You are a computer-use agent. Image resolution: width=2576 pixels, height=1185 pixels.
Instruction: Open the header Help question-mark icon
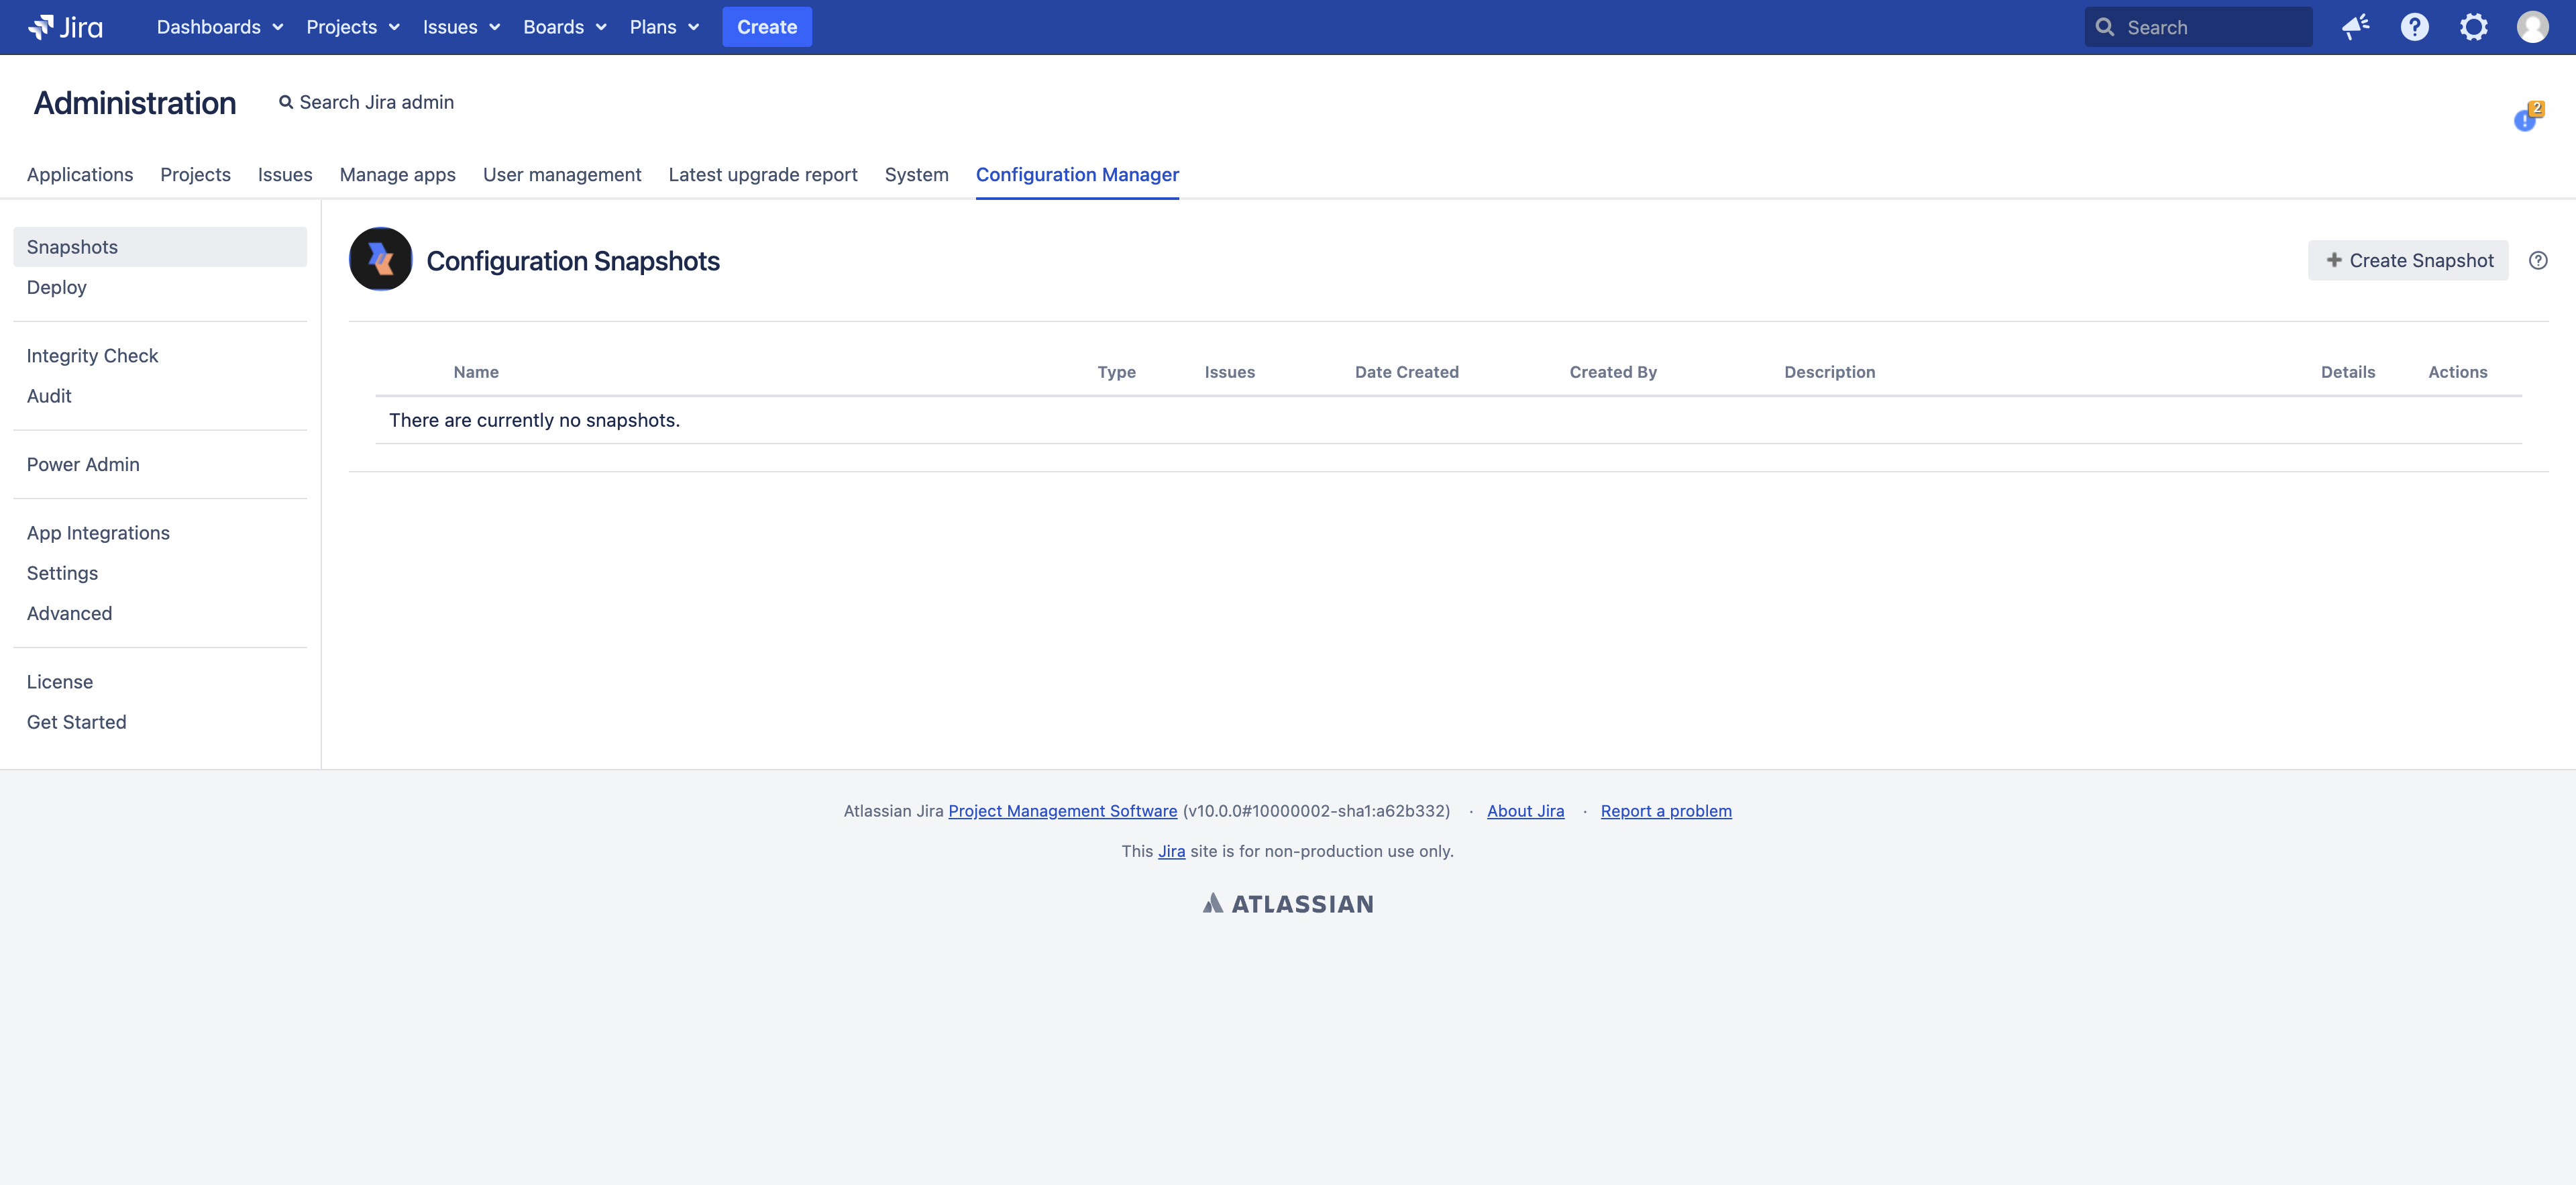coord(2415,27)
